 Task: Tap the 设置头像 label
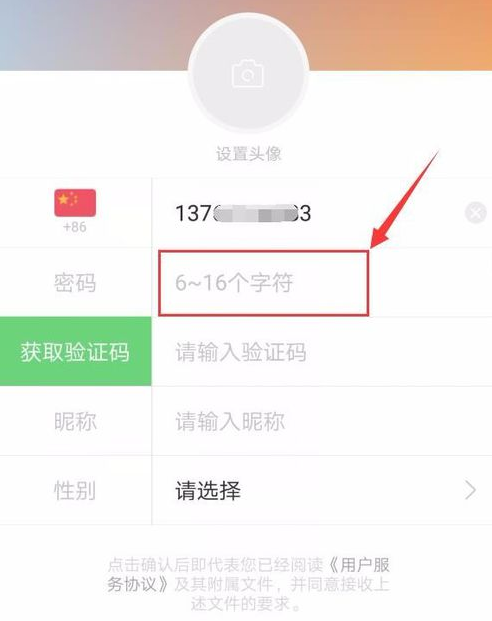(249, 154)
